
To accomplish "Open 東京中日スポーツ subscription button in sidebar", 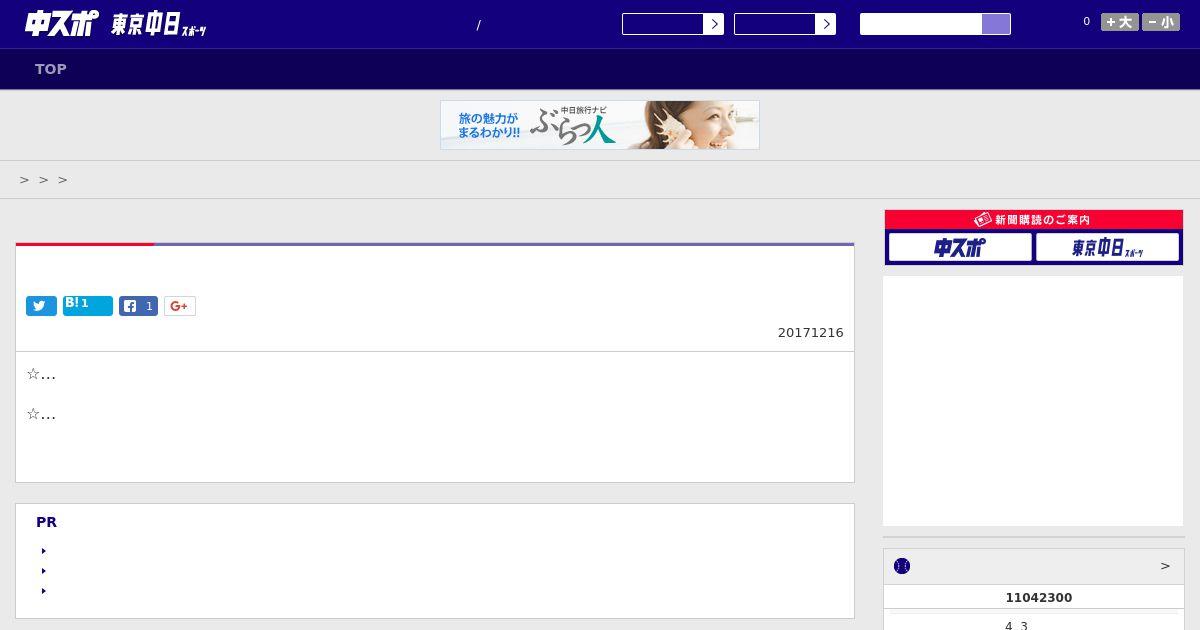I will click(1108, 247).
